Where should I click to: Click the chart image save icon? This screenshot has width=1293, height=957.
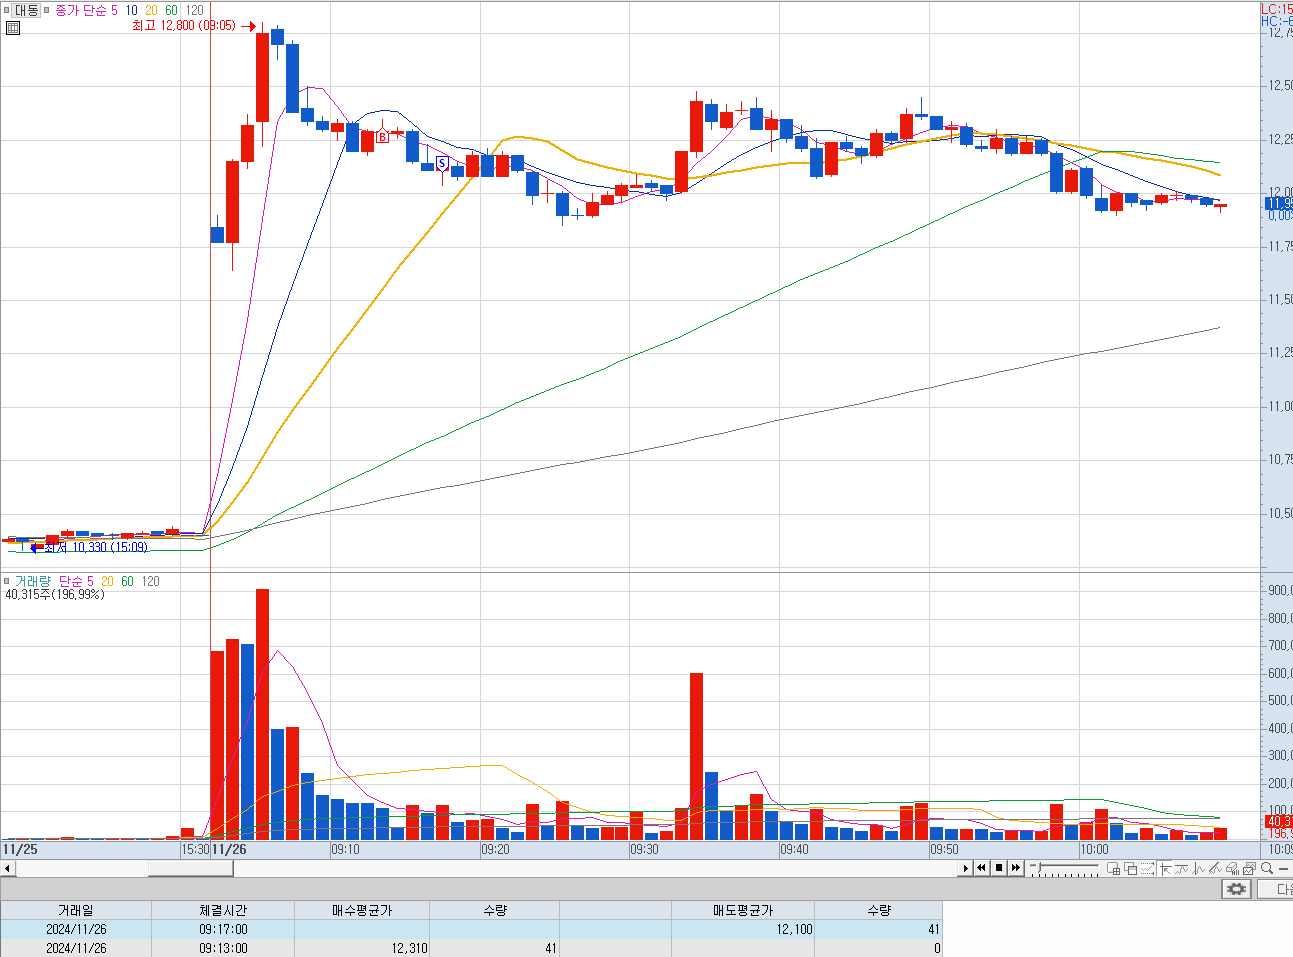1249,868
